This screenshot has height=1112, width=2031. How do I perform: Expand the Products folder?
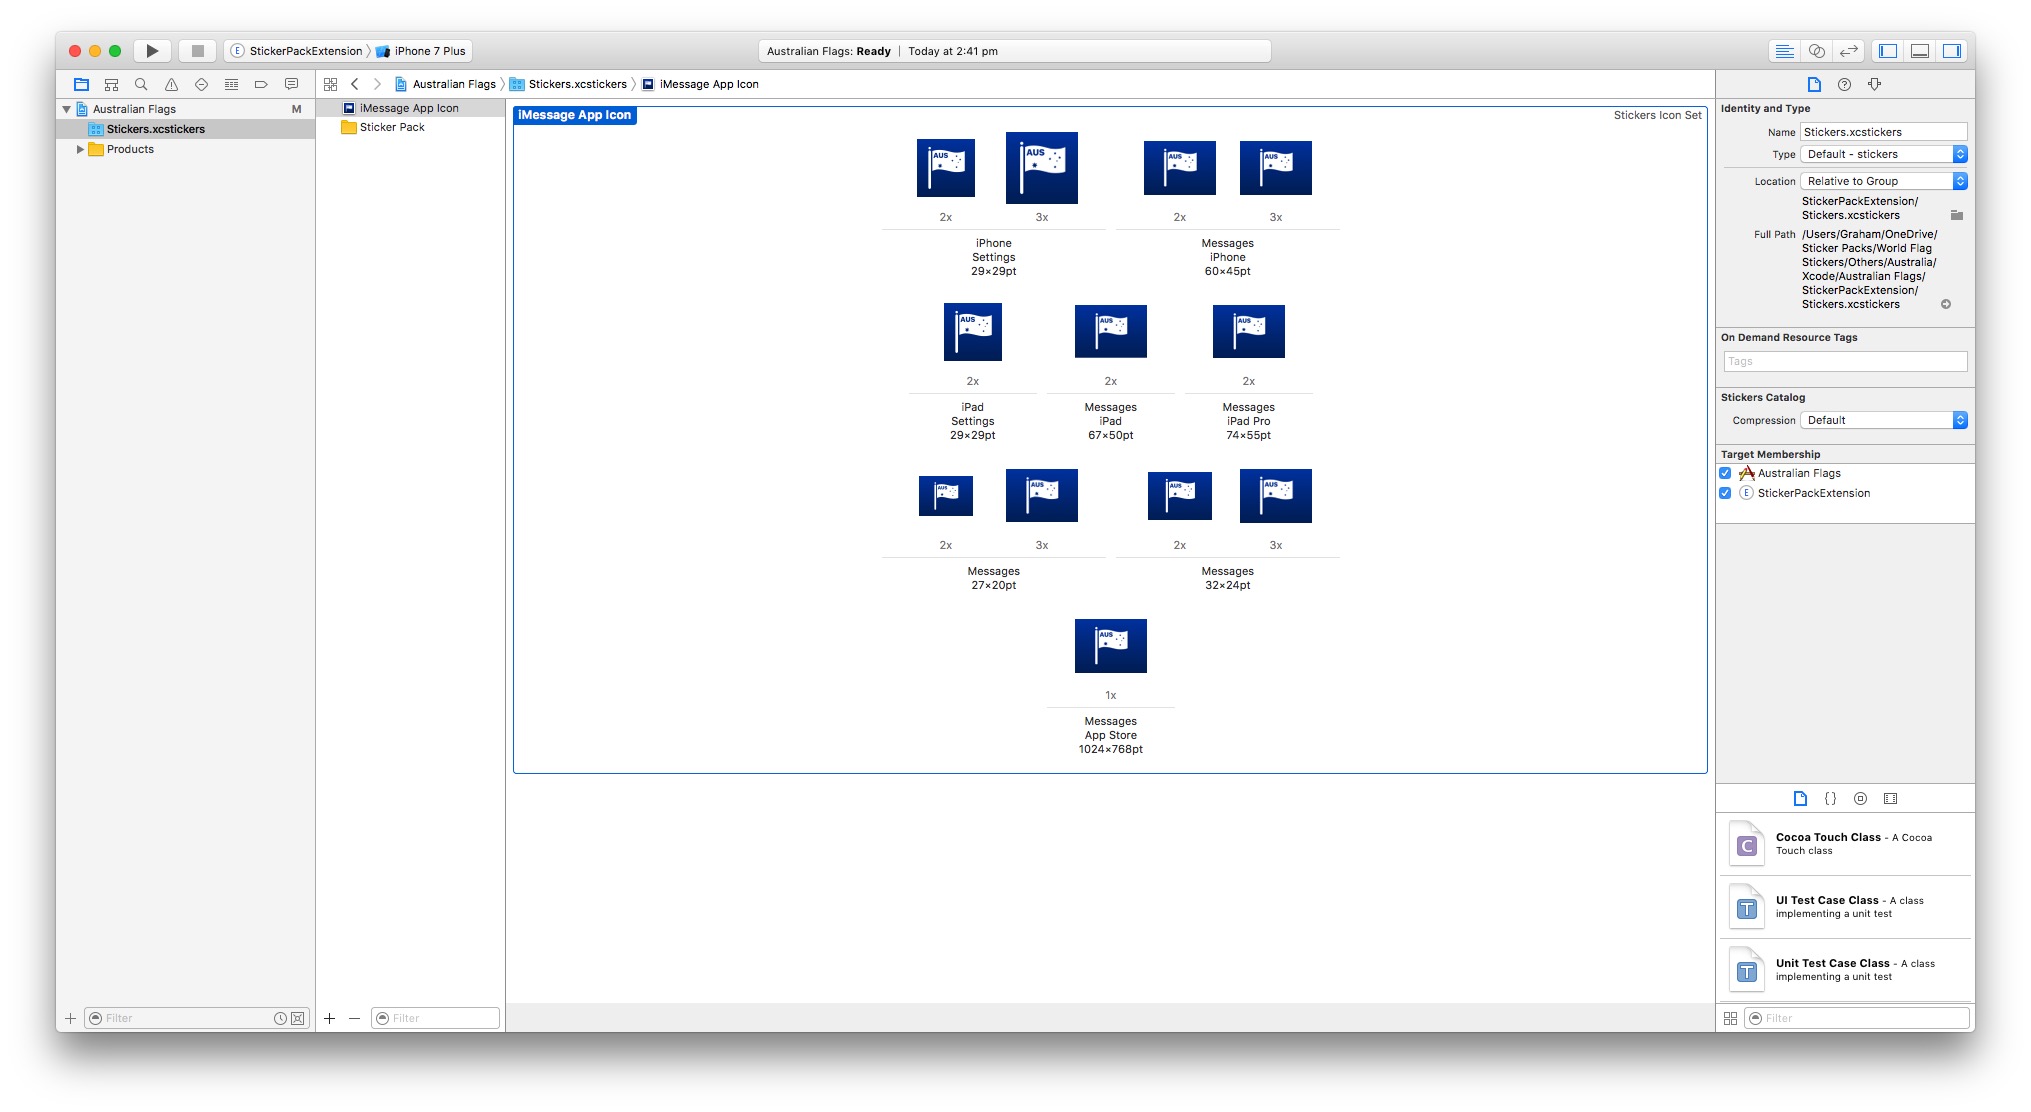pos(81,149)
